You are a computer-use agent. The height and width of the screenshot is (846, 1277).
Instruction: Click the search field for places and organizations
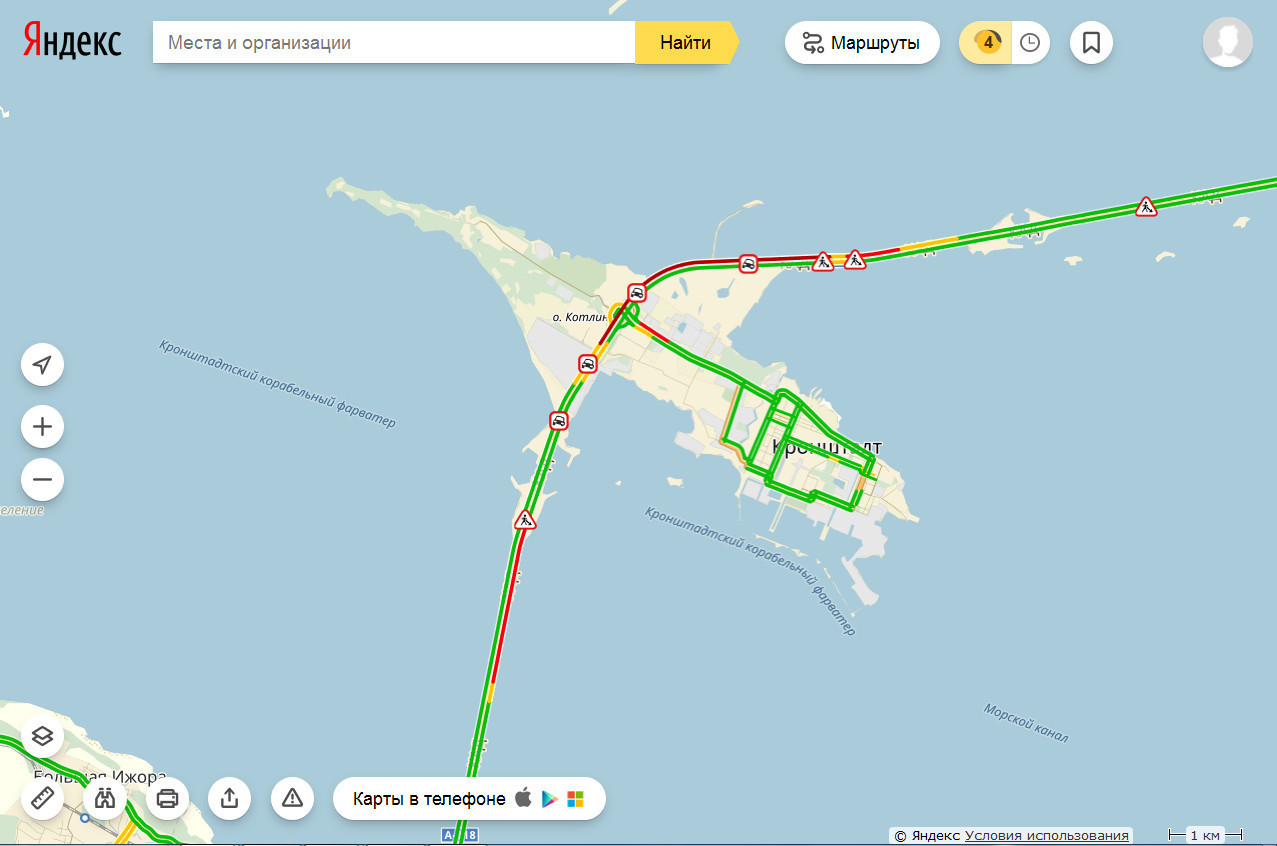click(x=394, y=43)
